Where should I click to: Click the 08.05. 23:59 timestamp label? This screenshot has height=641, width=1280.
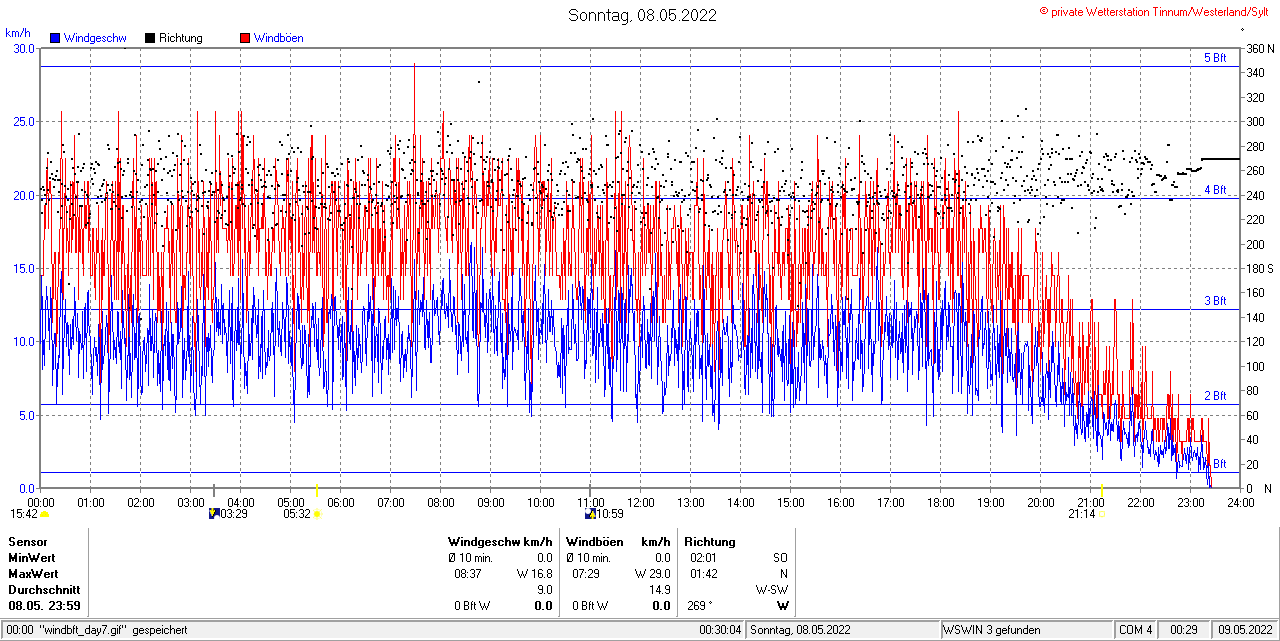[45, 606]
